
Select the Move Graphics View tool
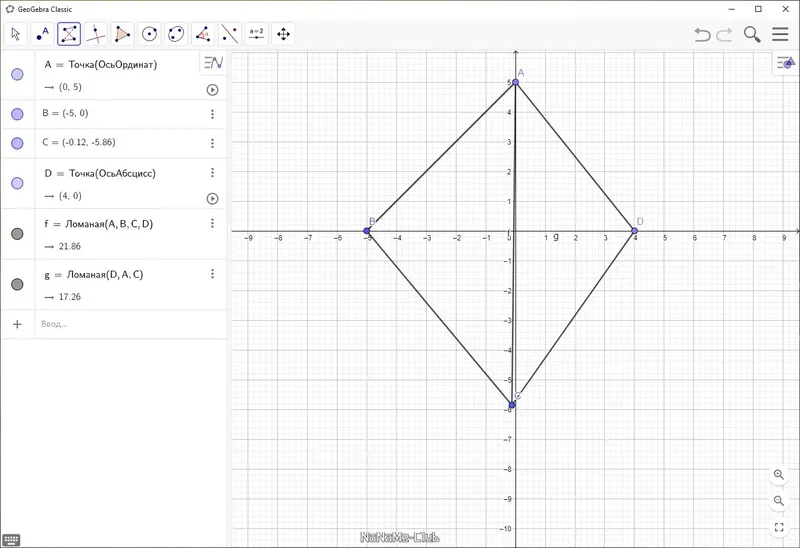pos(283,34)
